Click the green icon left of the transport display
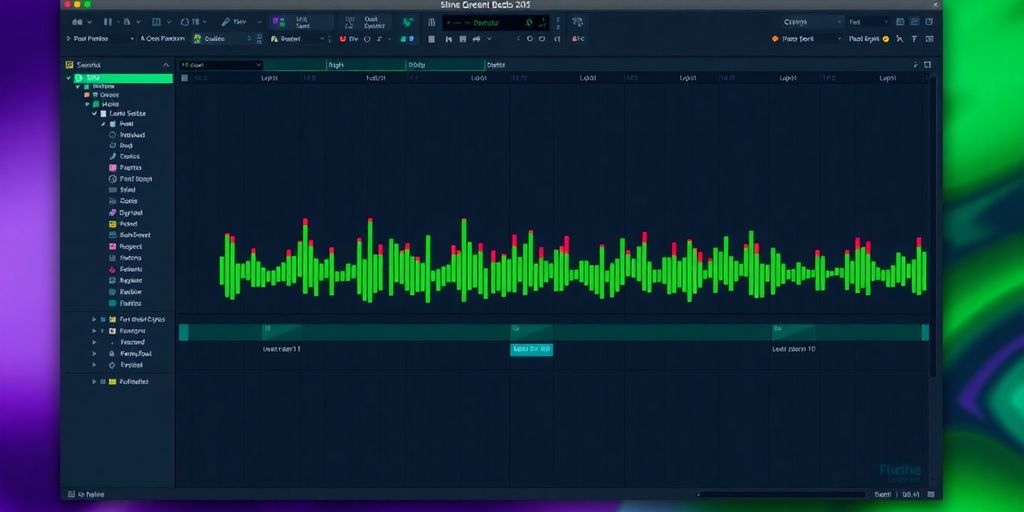 pyautogui.click(x=407, y=22)
